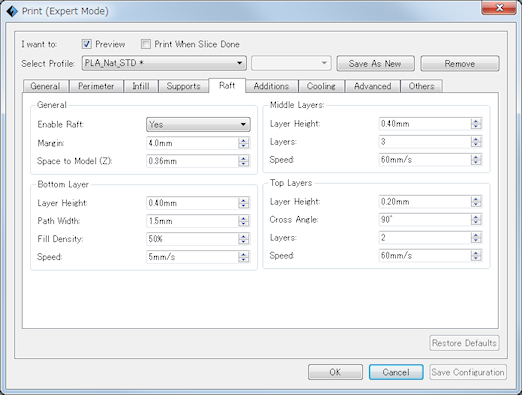
Task: Adjust Middle Layers' Layers count spinner
Action: pos(476,142)
